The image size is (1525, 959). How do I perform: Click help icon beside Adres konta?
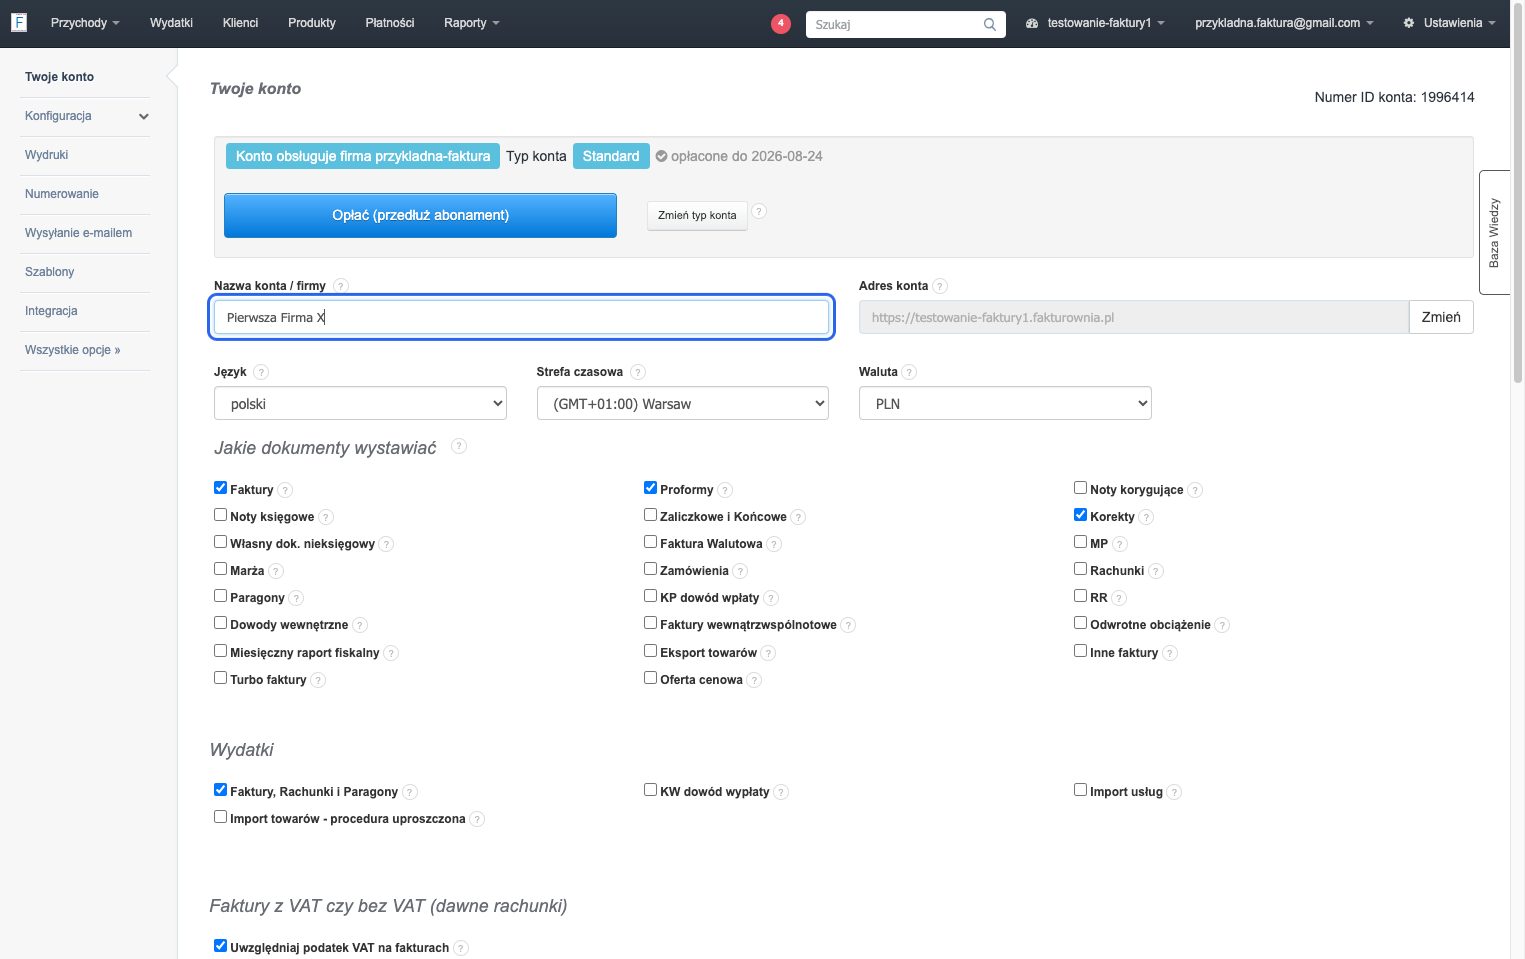pyautogui.click(x=940, y=286)
